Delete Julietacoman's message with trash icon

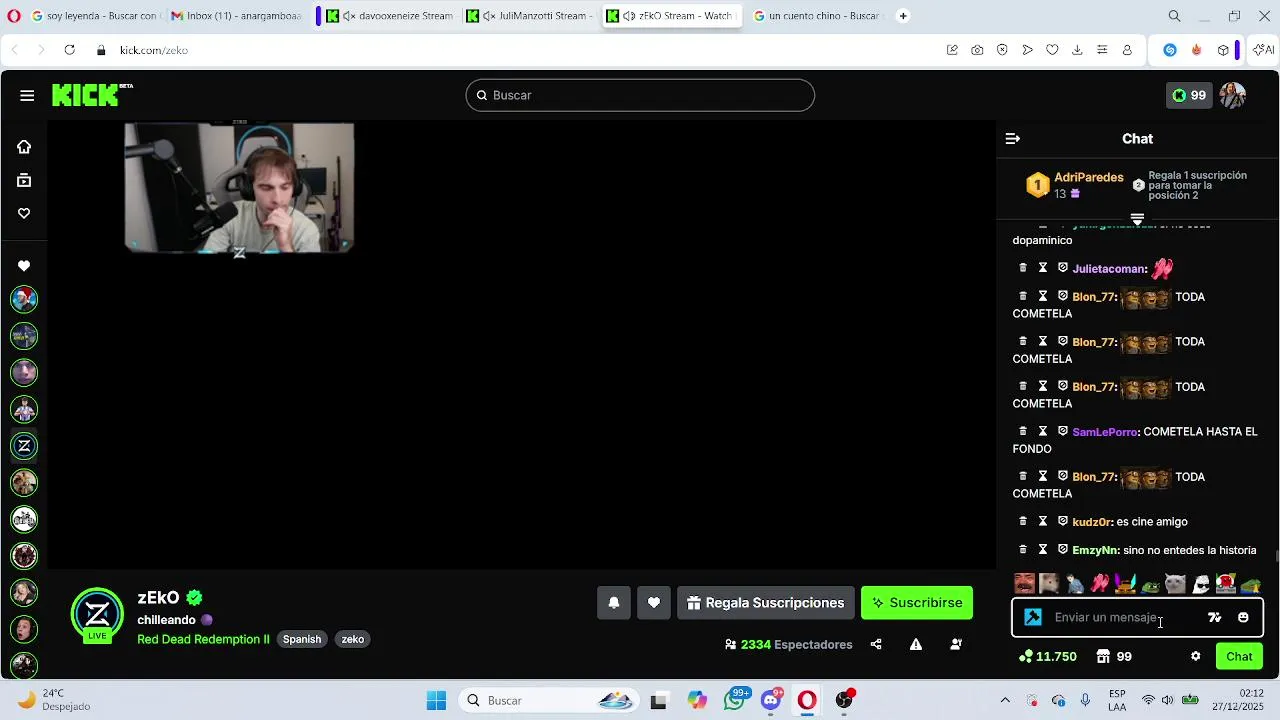pyautogui.click(x=1023, y=268)
